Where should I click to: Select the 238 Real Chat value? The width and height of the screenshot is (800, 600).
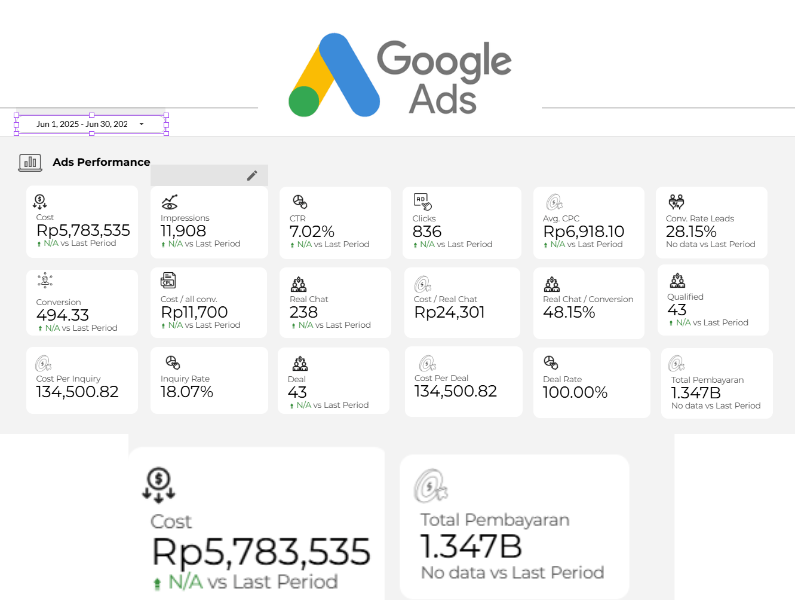[x=304, y=312]
